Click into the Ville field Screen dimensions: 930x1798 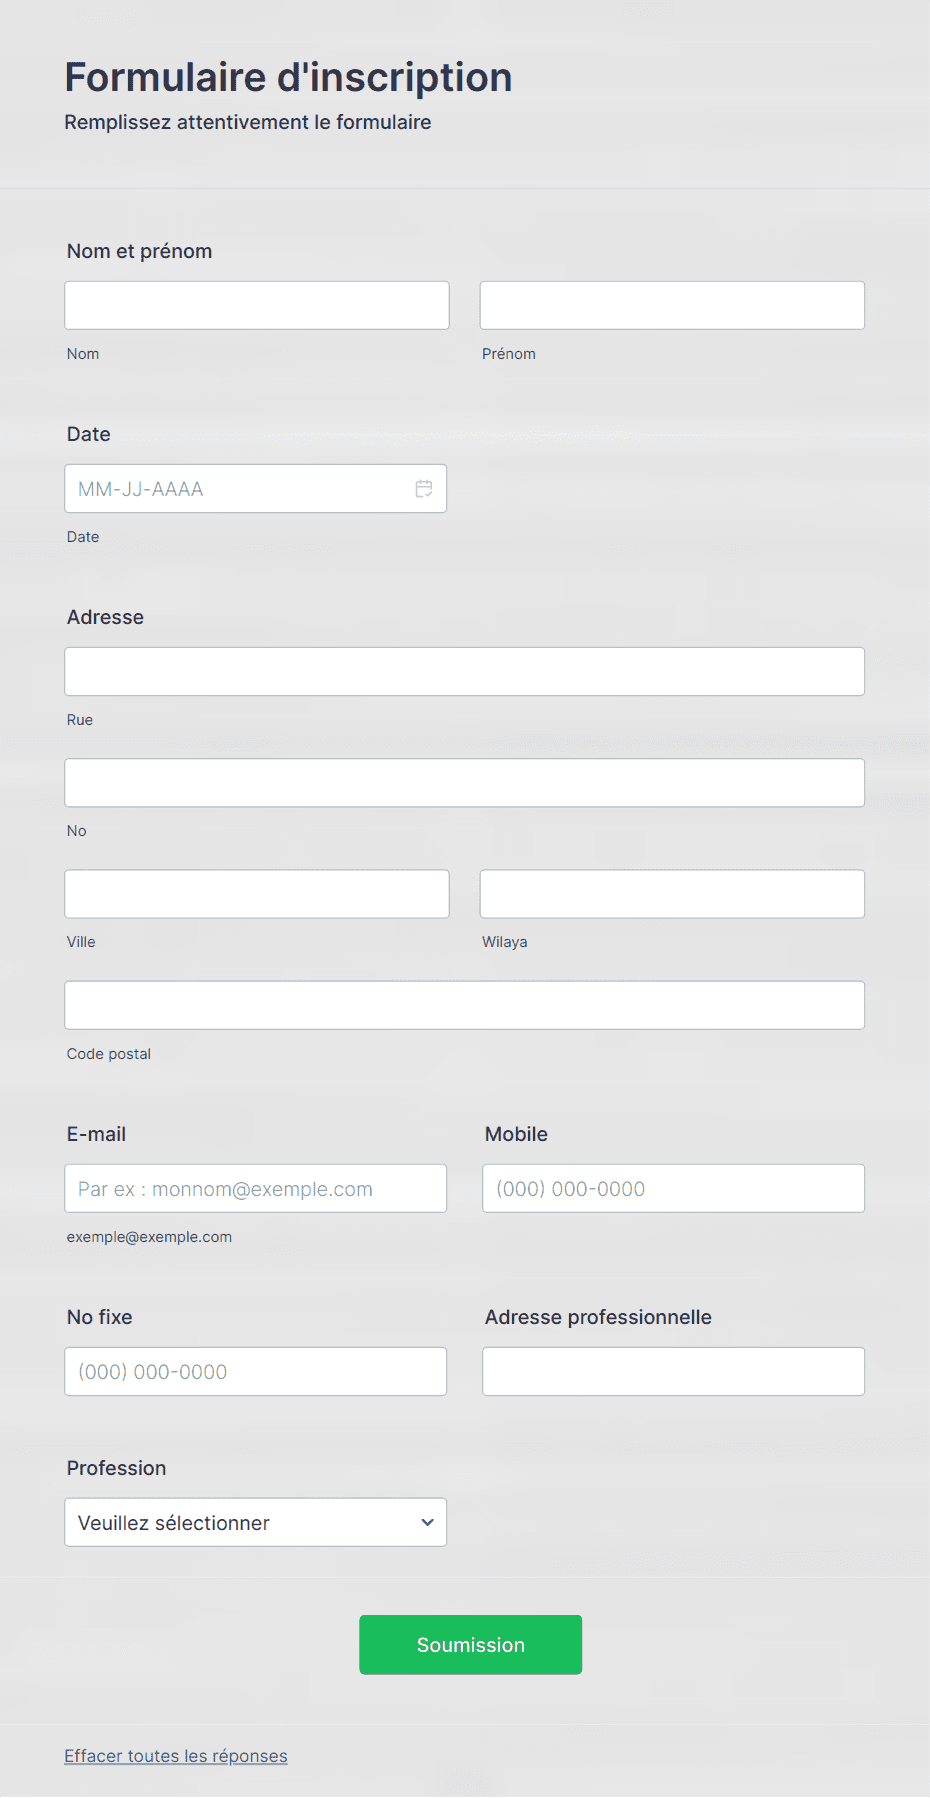(x=257, y=894)
